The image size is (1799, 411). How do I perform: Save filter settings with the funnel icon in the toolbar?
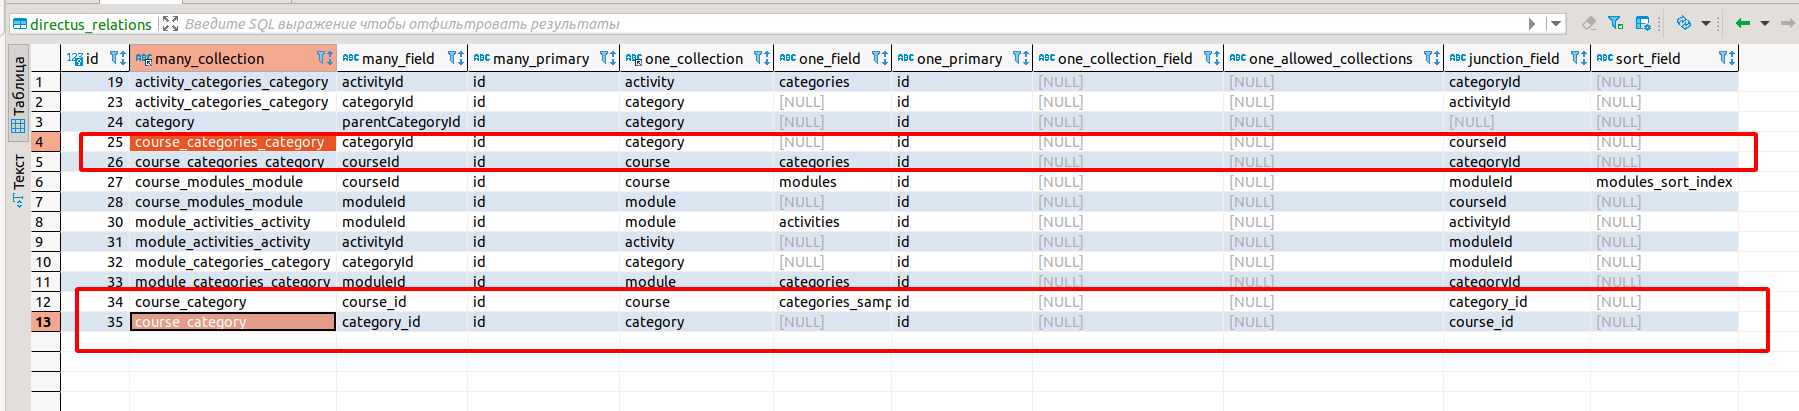1615,23
